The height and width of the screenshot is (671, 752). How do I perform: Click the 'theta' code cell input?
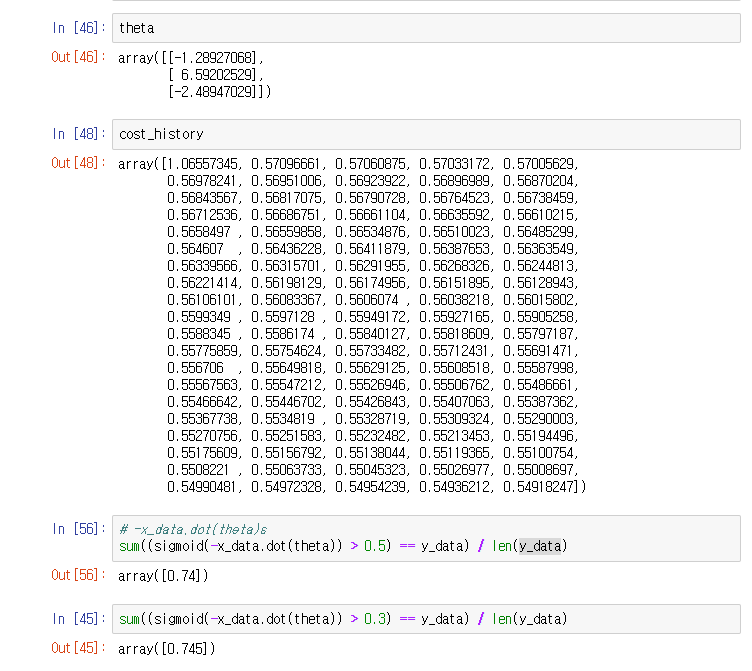(426, 28)
